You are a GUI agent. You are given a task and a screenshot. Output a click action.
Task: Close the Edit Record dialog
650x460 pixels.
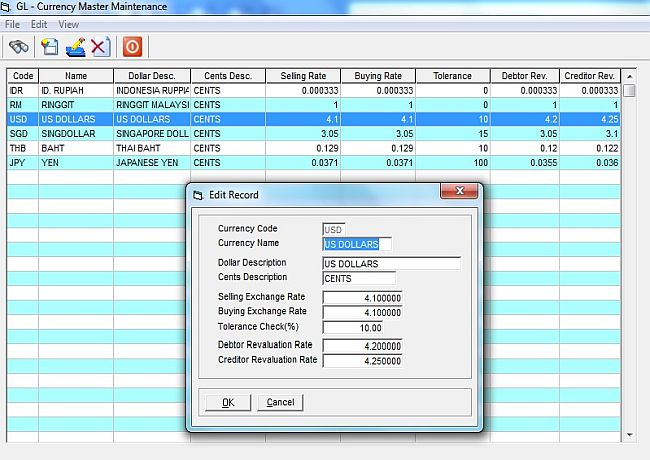click(x=457, y=193)
